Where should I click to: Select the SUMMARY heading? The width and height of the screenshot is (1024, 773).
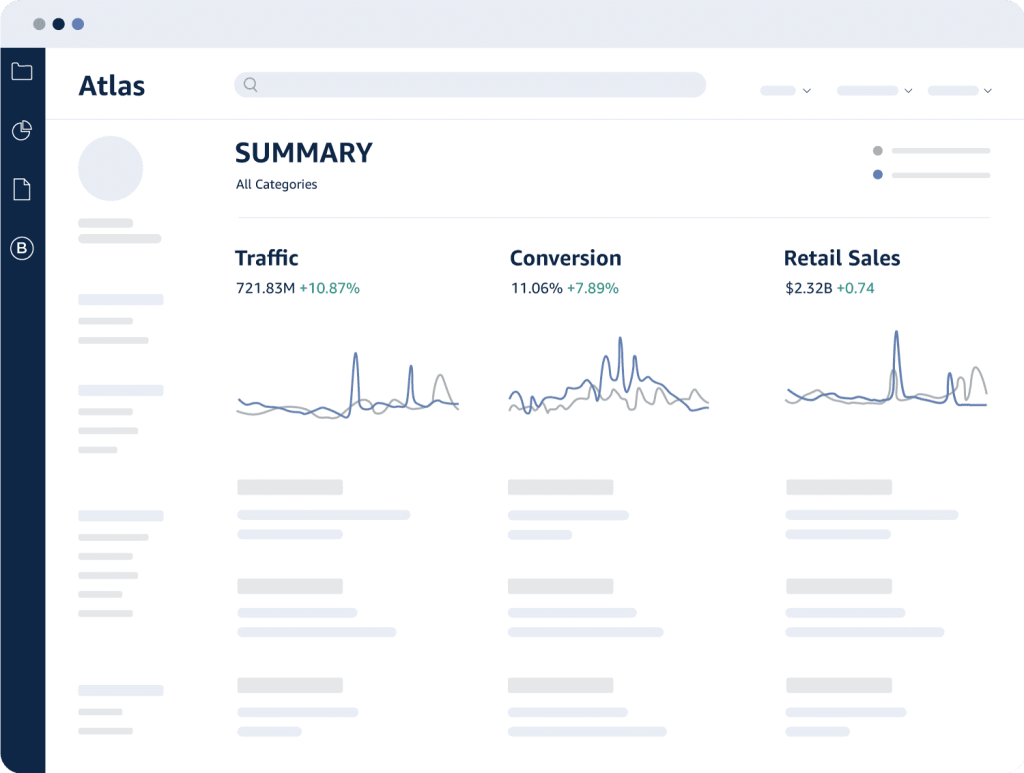304,153
